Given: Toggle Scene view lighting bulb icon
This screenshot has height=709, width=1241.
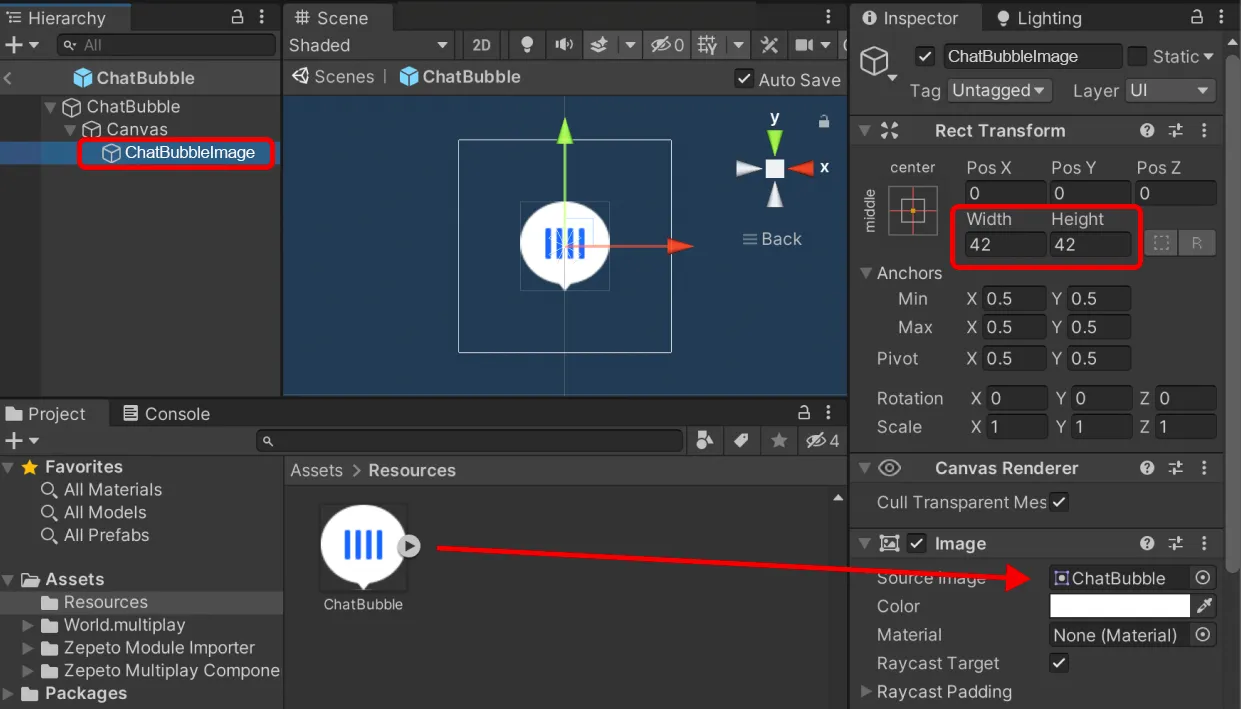Looking at the screenshot, I should pos(527,45).
